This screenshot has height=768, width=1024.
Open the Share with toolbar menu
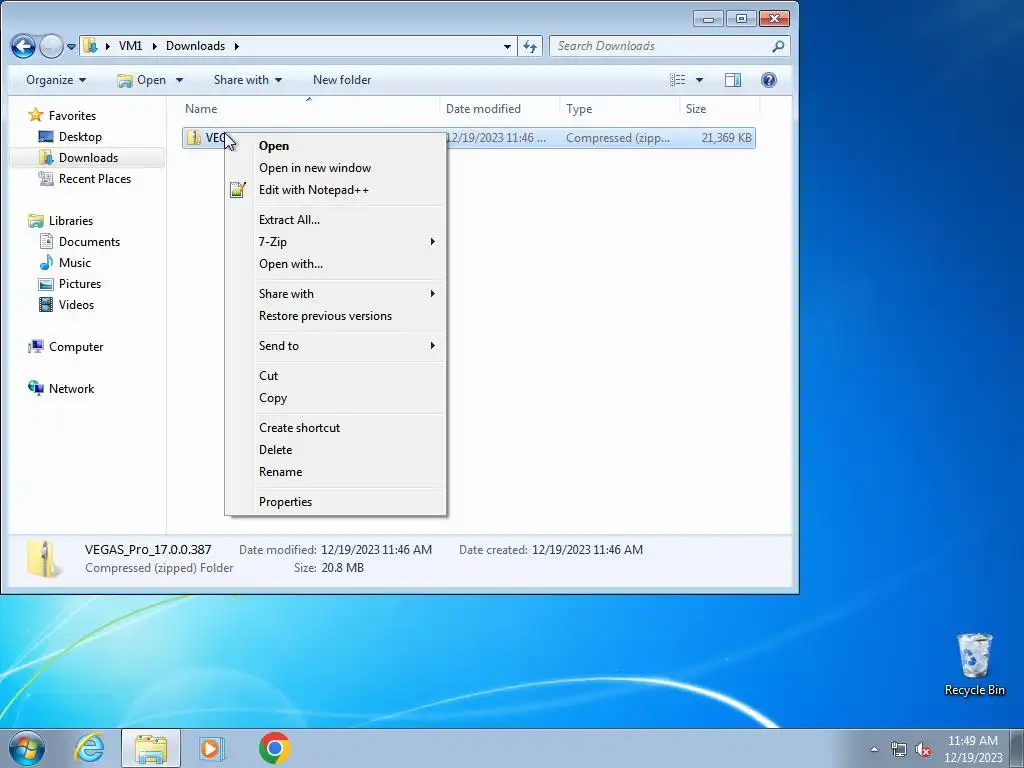click(248, 80)
